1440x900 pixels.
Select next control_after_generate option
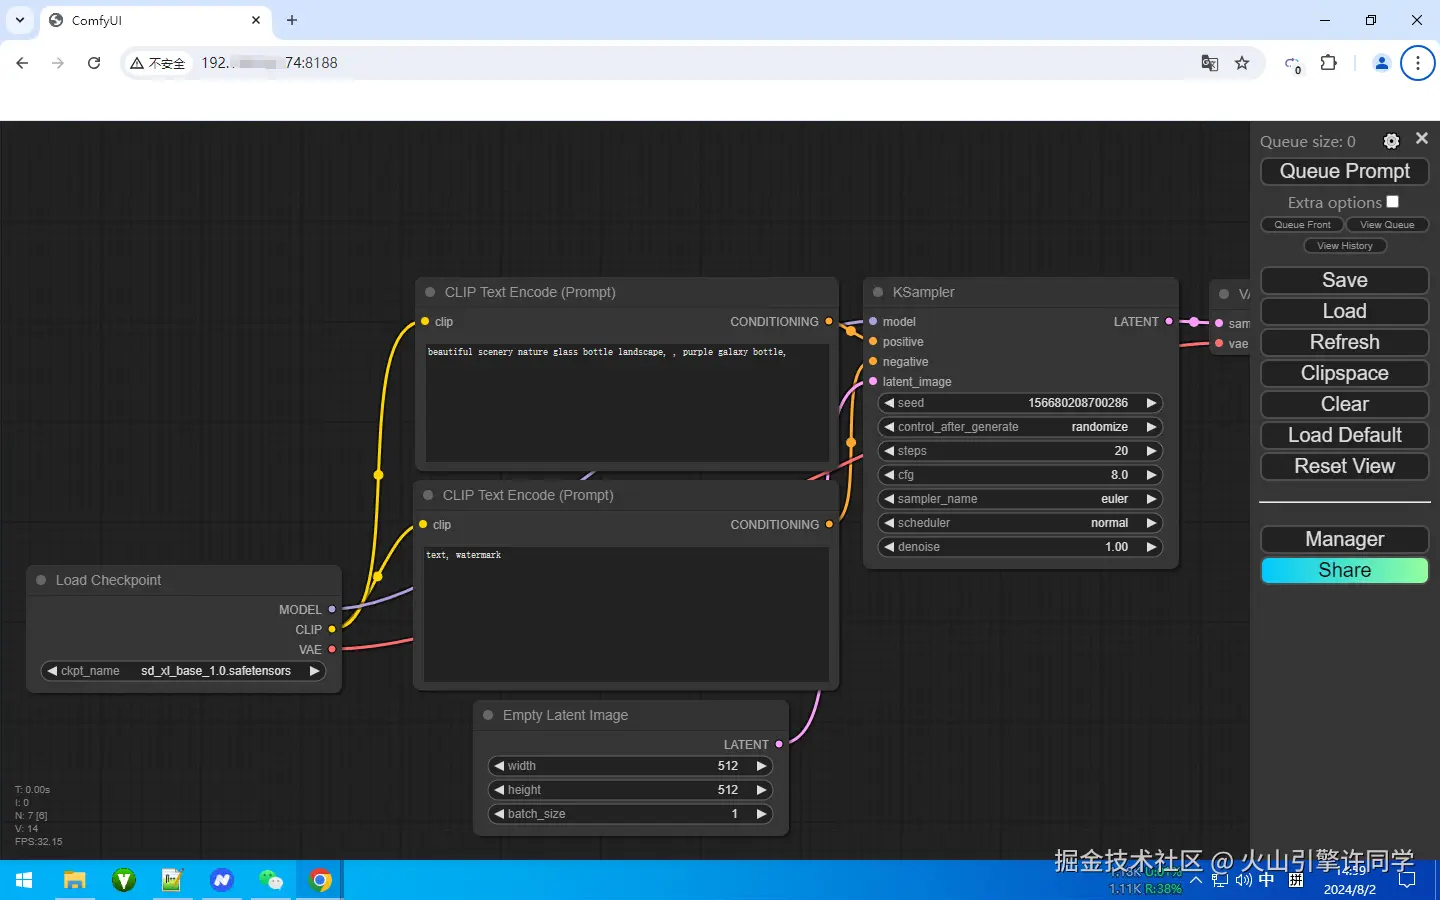(x=1151, y=427)
